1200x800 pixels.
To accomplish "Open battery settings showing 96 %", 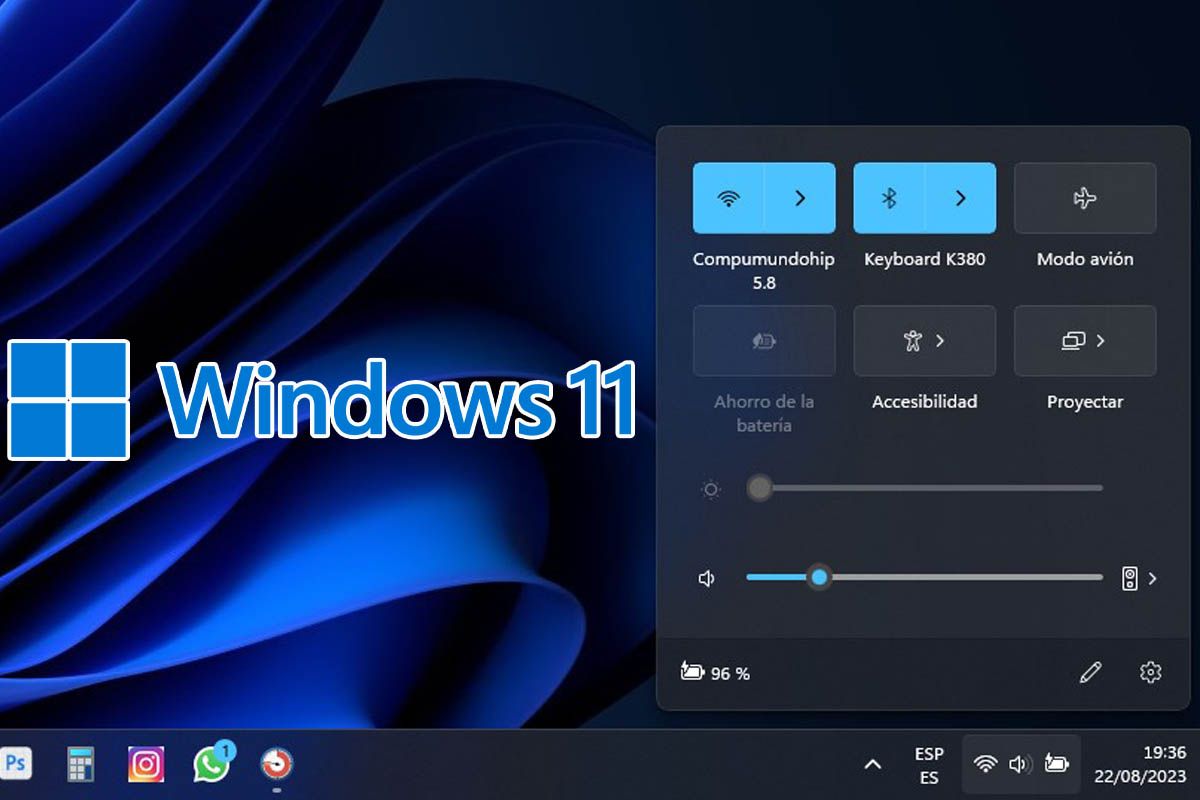I will (715, 673).
